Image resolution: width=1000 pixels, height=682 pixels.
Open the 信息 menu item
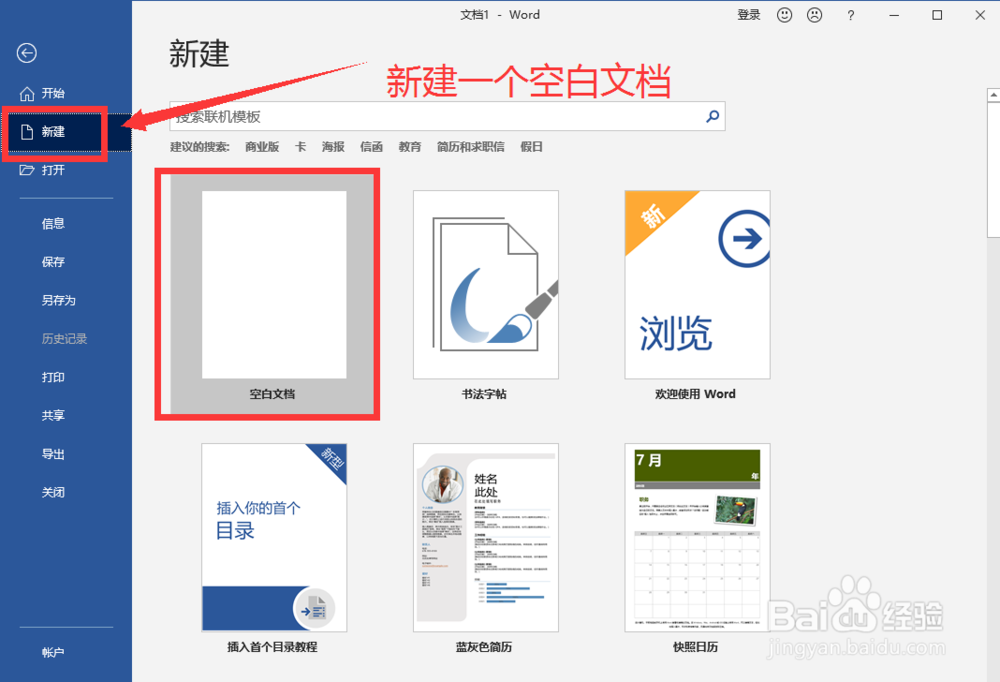[x=53, y=223]
